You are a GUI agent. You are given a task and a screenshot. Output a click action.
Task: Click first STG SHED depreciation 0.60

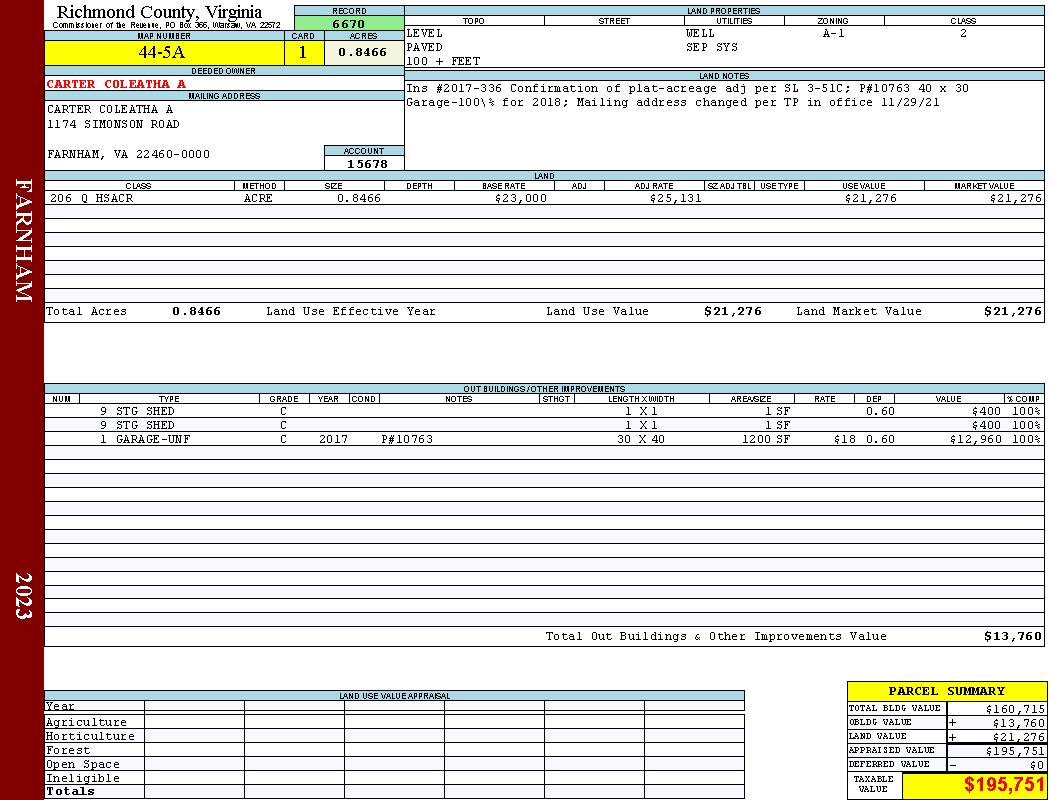880,412
